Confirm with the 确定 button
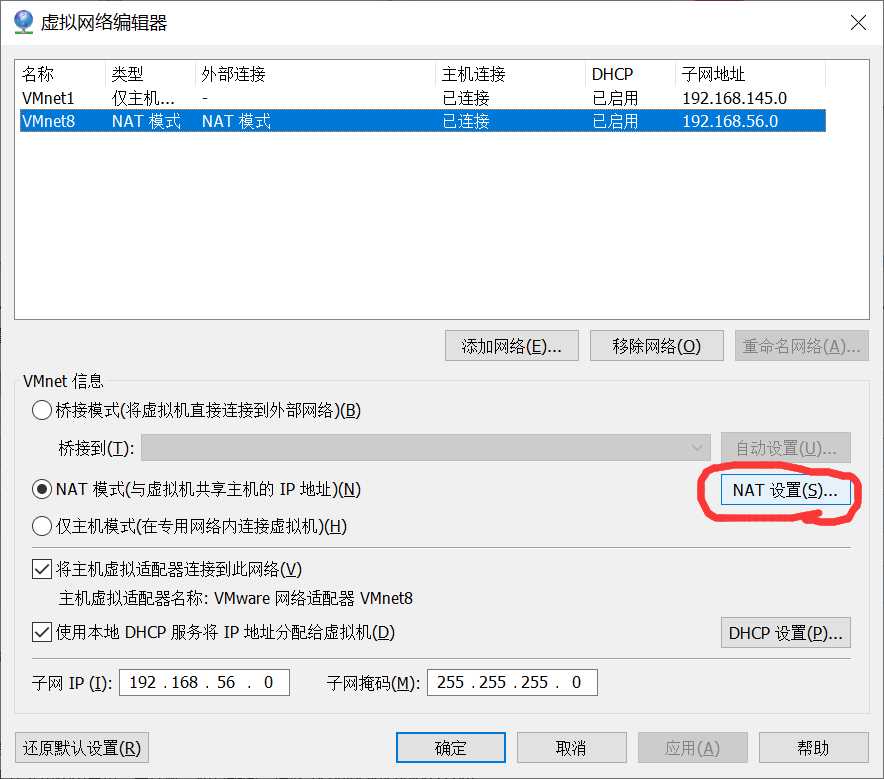Screen dimensions: 884x779 pyautogui.click(x=450, y=748)
